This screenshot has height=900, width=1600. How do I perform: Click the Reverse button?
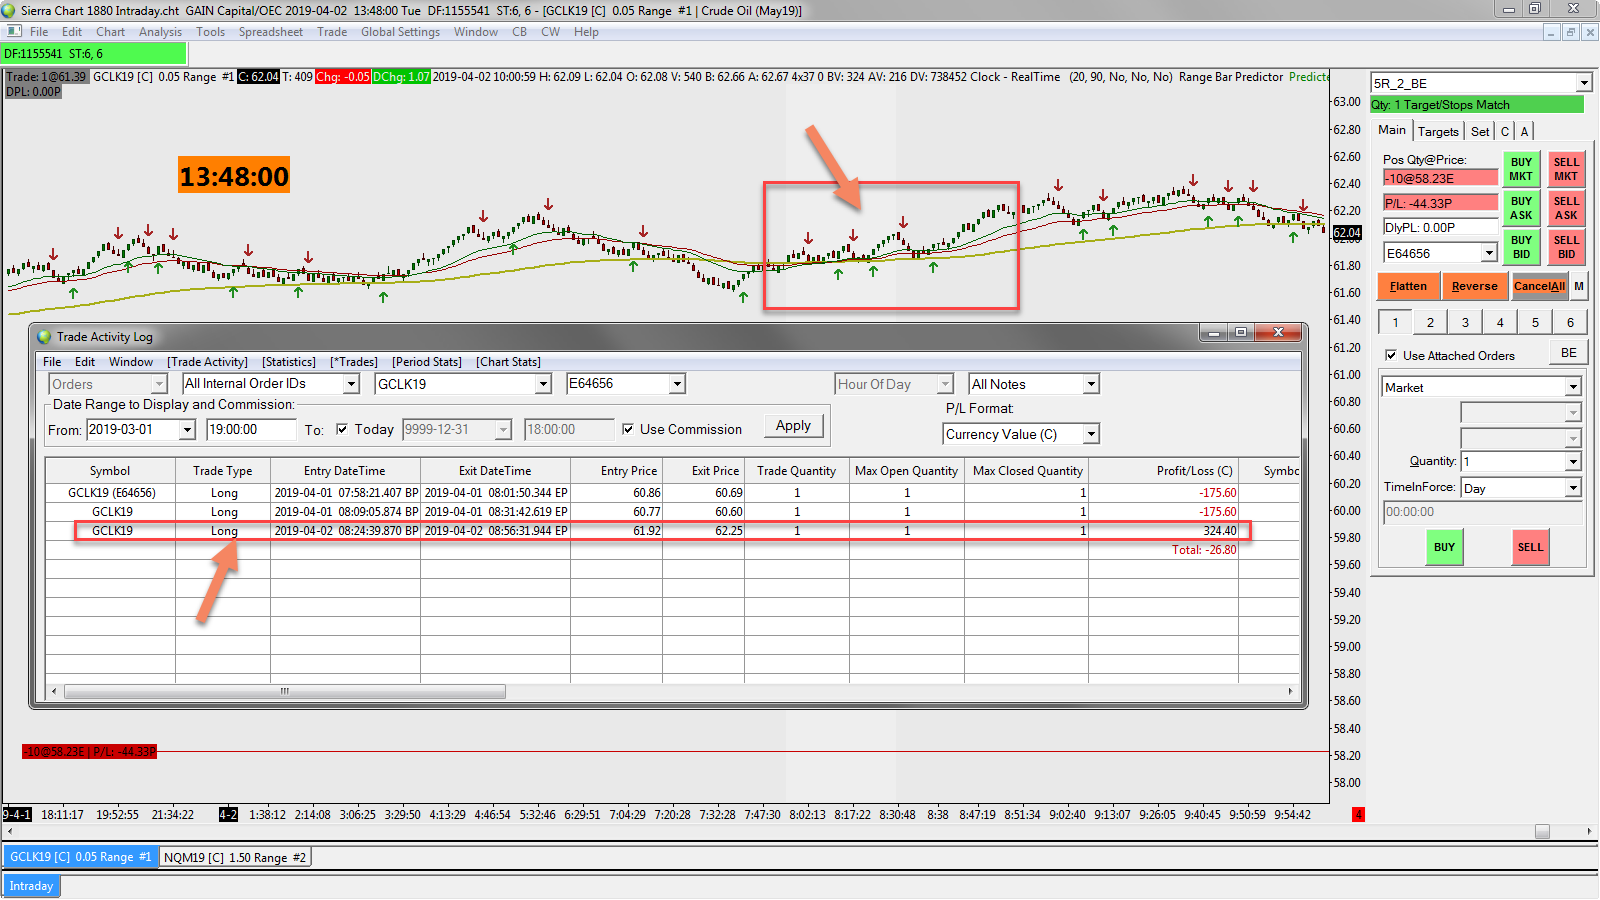tap(1475, 286)
